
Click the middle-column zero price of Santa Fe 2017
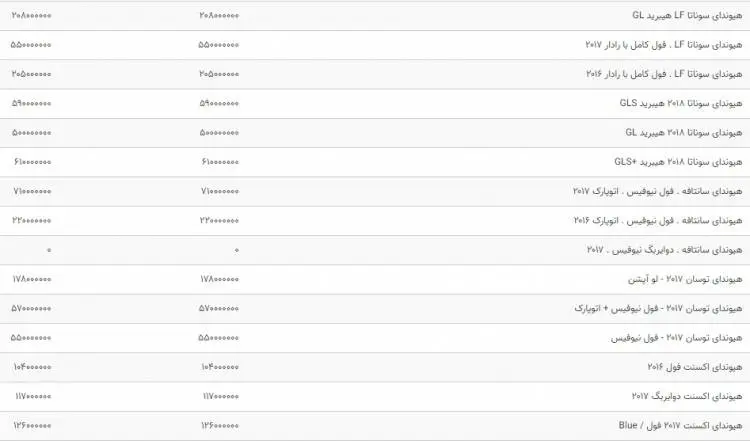point(236,250)
